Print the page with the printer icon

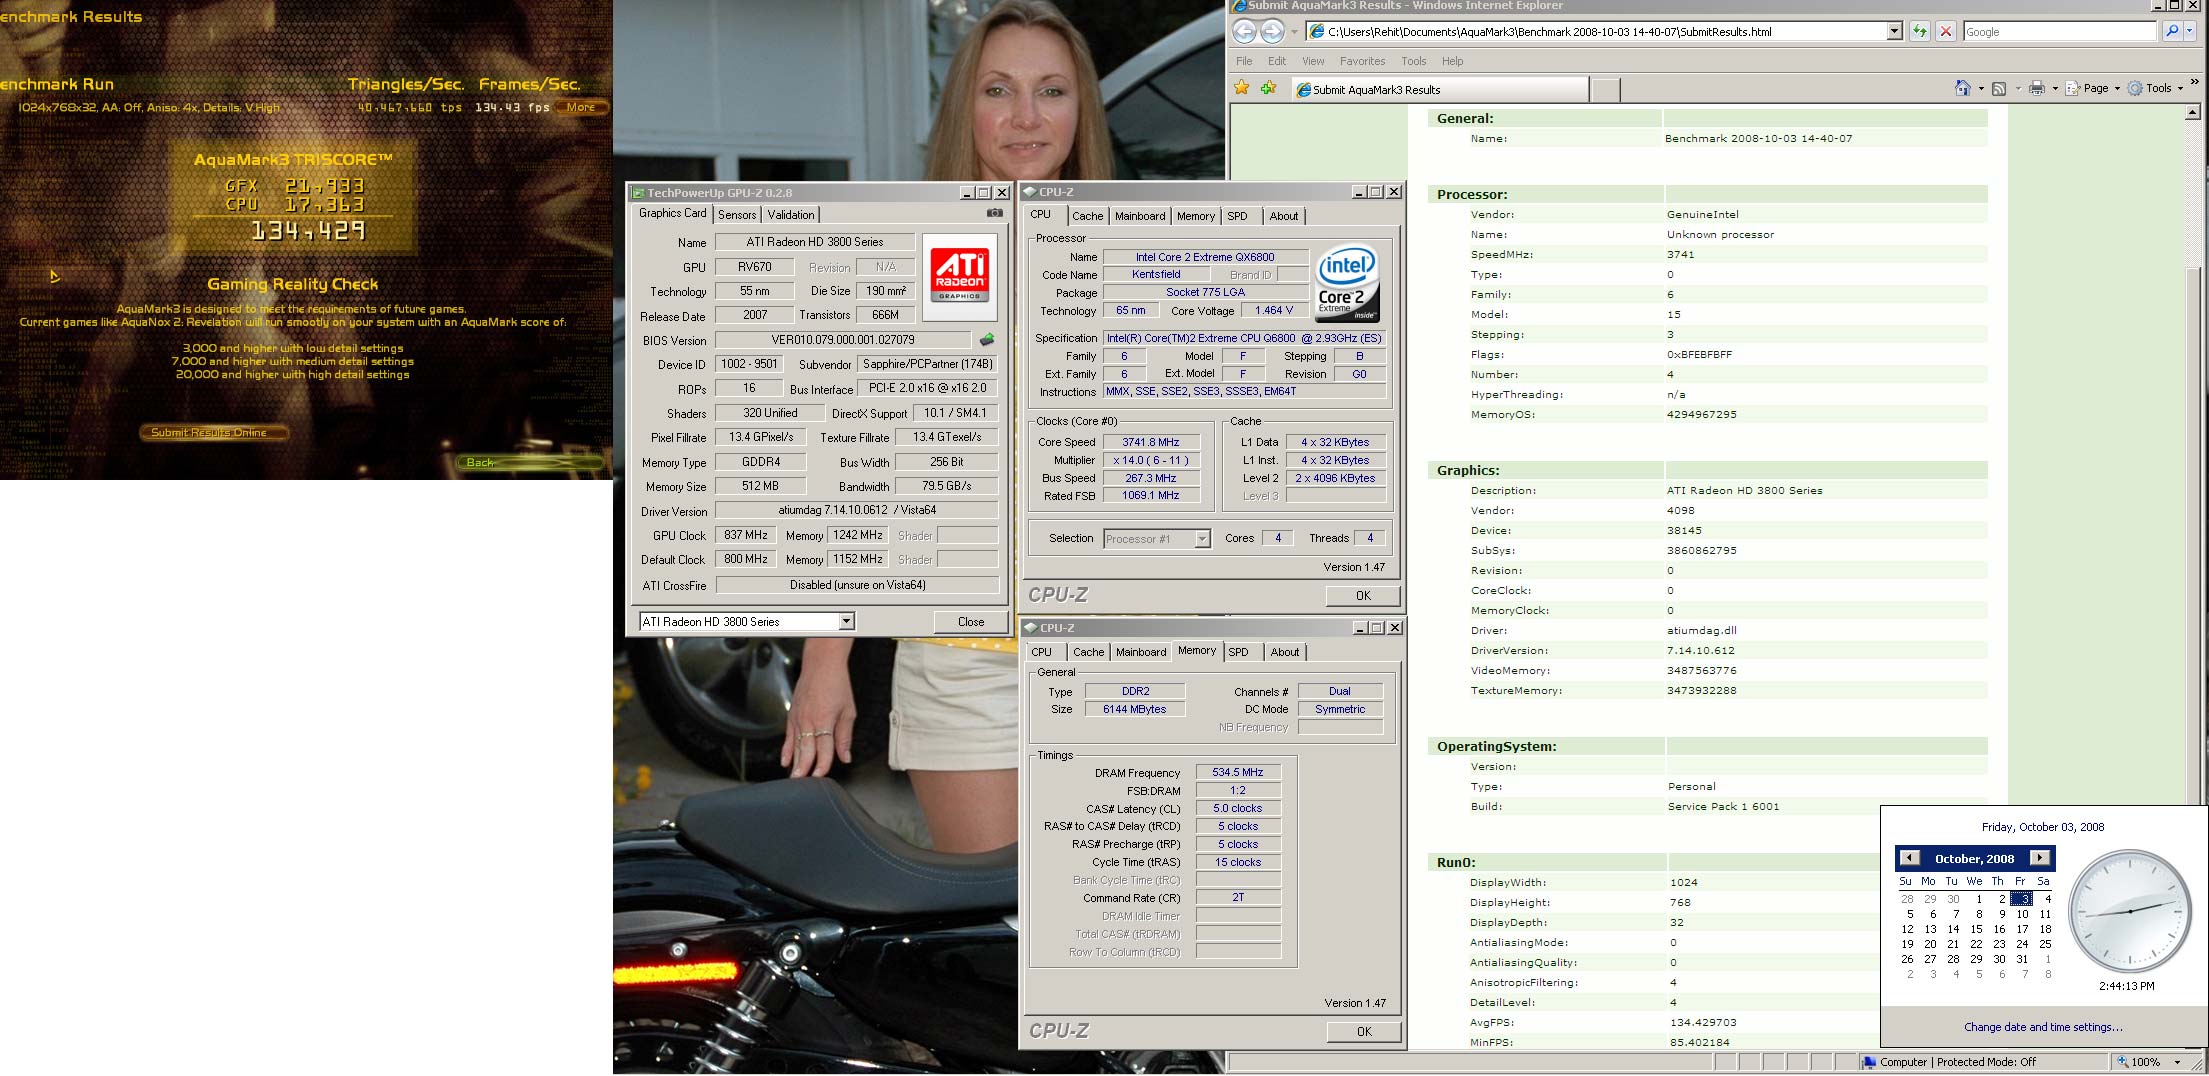(2036, 89)
